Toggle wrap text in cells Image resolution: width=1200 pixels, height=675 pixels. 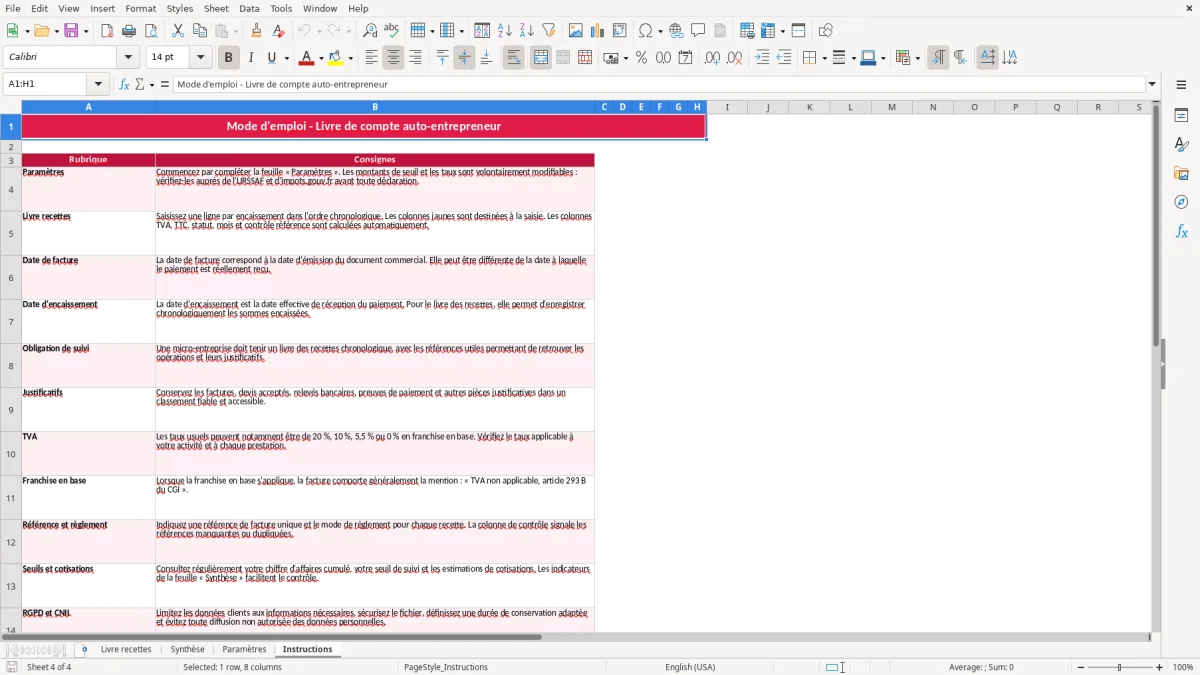pyautogui.click(x=513, y=58)
